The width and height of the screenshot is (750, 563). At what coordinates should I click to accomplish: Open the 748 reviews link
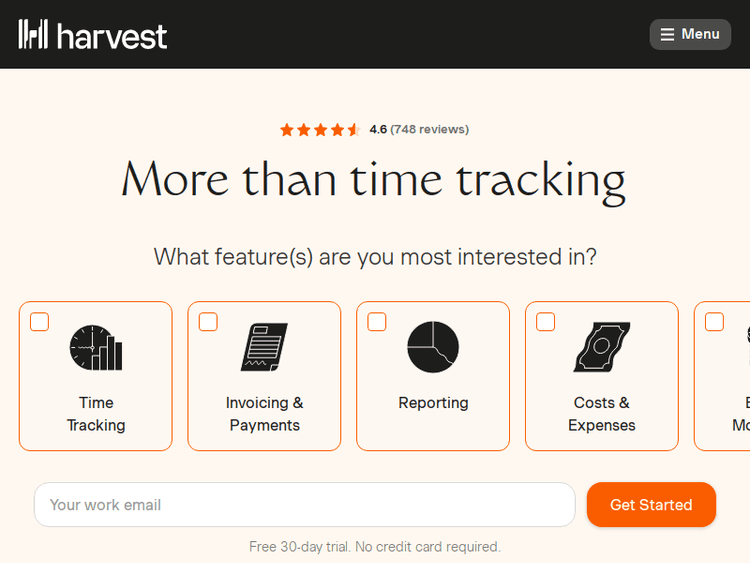click(429, 129)
